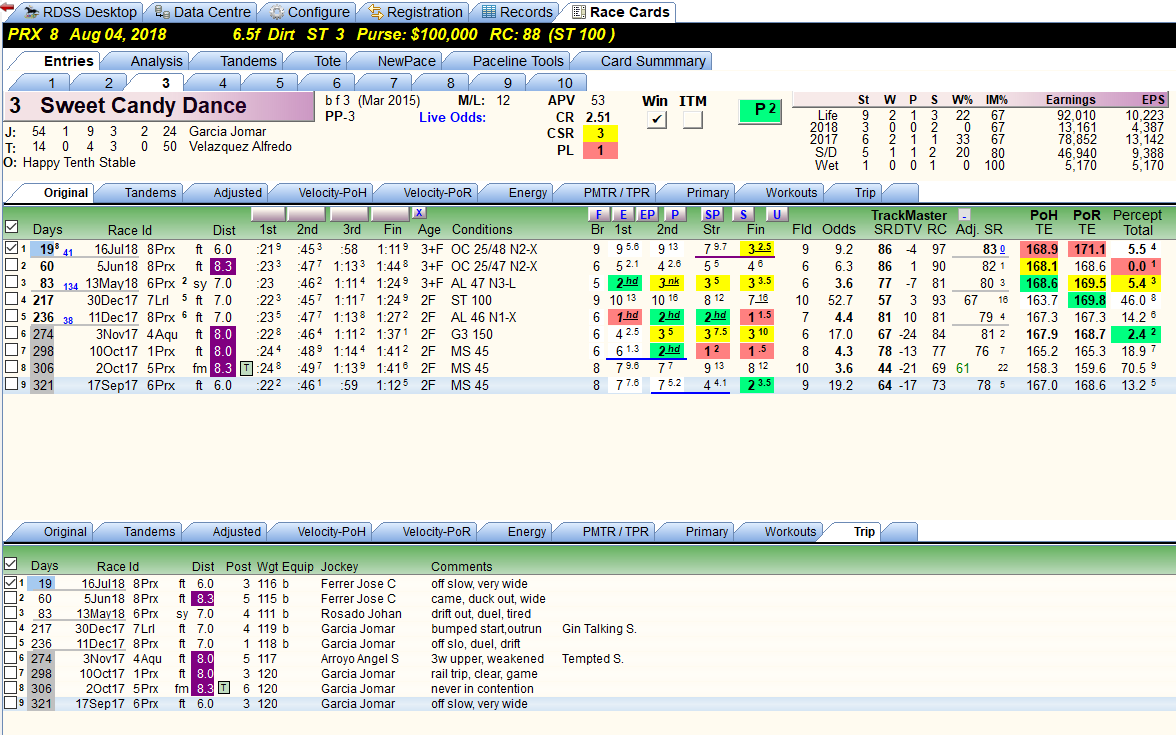The image size is (1176, 735).
Task: Open the RDSS Desktop tab
Action: [x=81, y=12]
